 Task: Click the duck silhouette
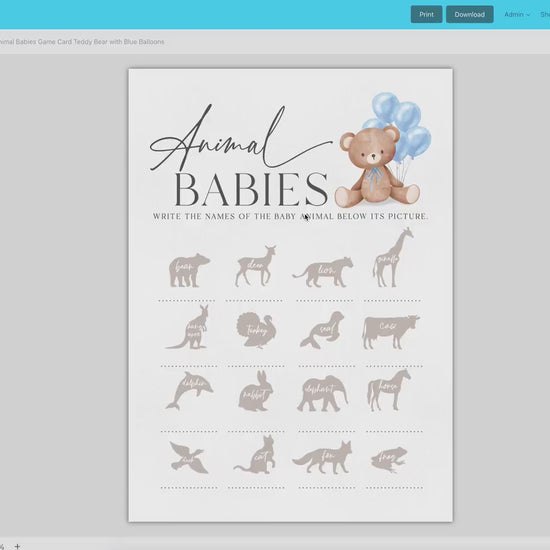pos(189,457)
